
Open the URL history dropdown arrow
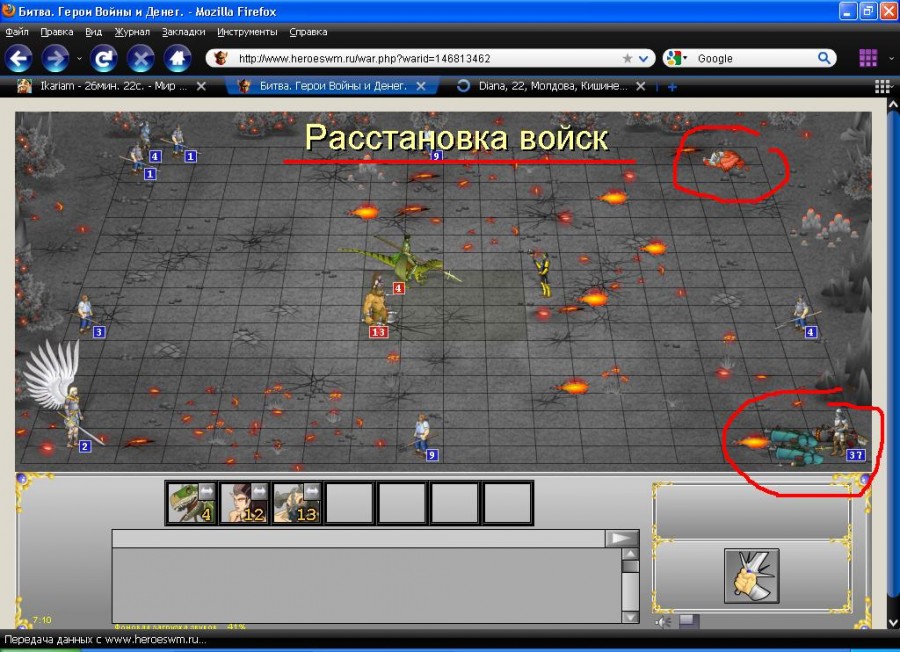pos(644,58)
